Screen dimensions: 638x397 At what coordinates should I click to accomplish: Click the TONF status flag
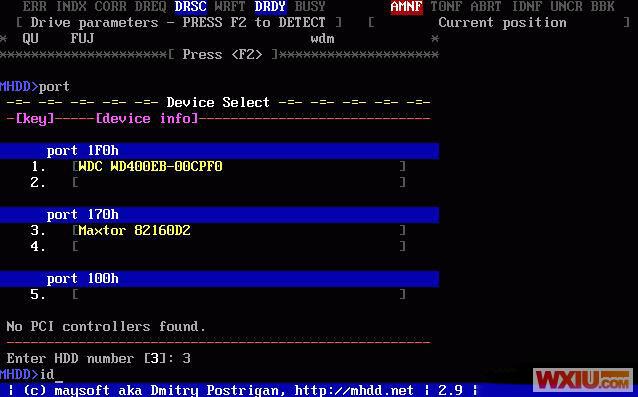[x=446, y=7]
